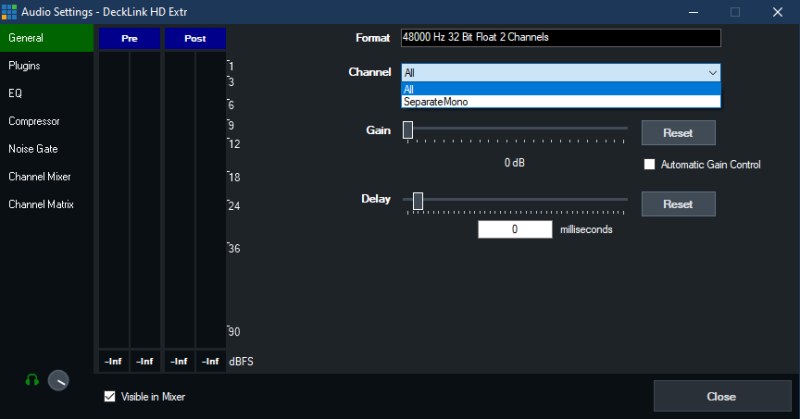Open the Plugins settings tab
This screenshot has width=800, height=419.
pos(25,65)
